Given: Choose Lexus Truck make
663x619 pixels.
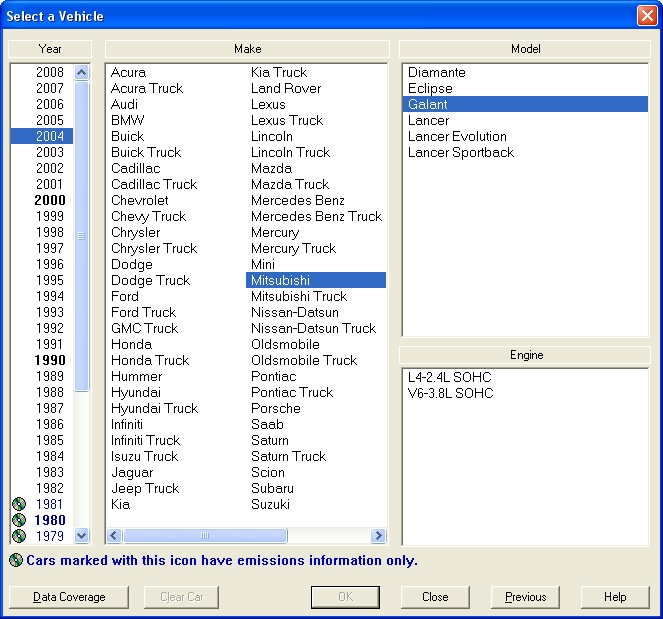Looking at the screenshot, I should (x=287, y=121).
